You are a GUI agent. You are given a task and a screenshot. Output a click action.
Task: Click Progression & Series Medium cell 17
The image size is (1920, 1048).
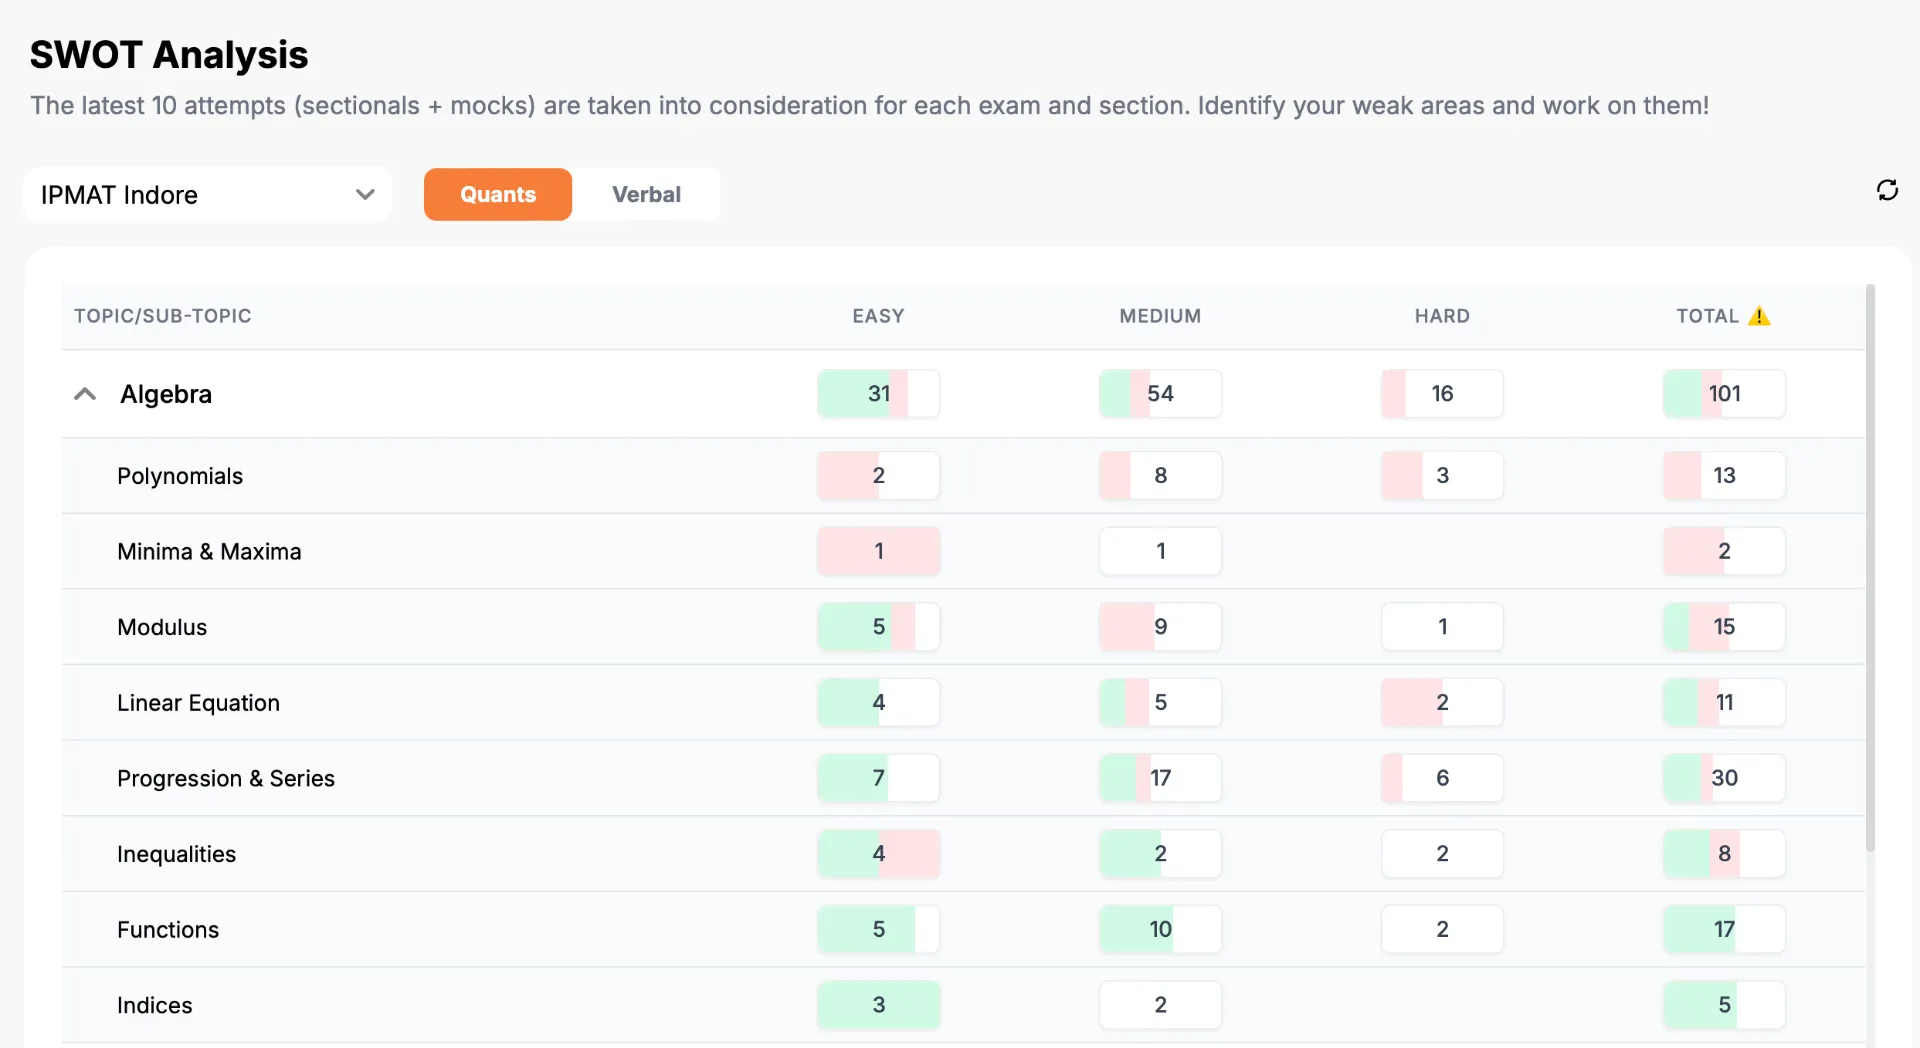[1160, 778]
